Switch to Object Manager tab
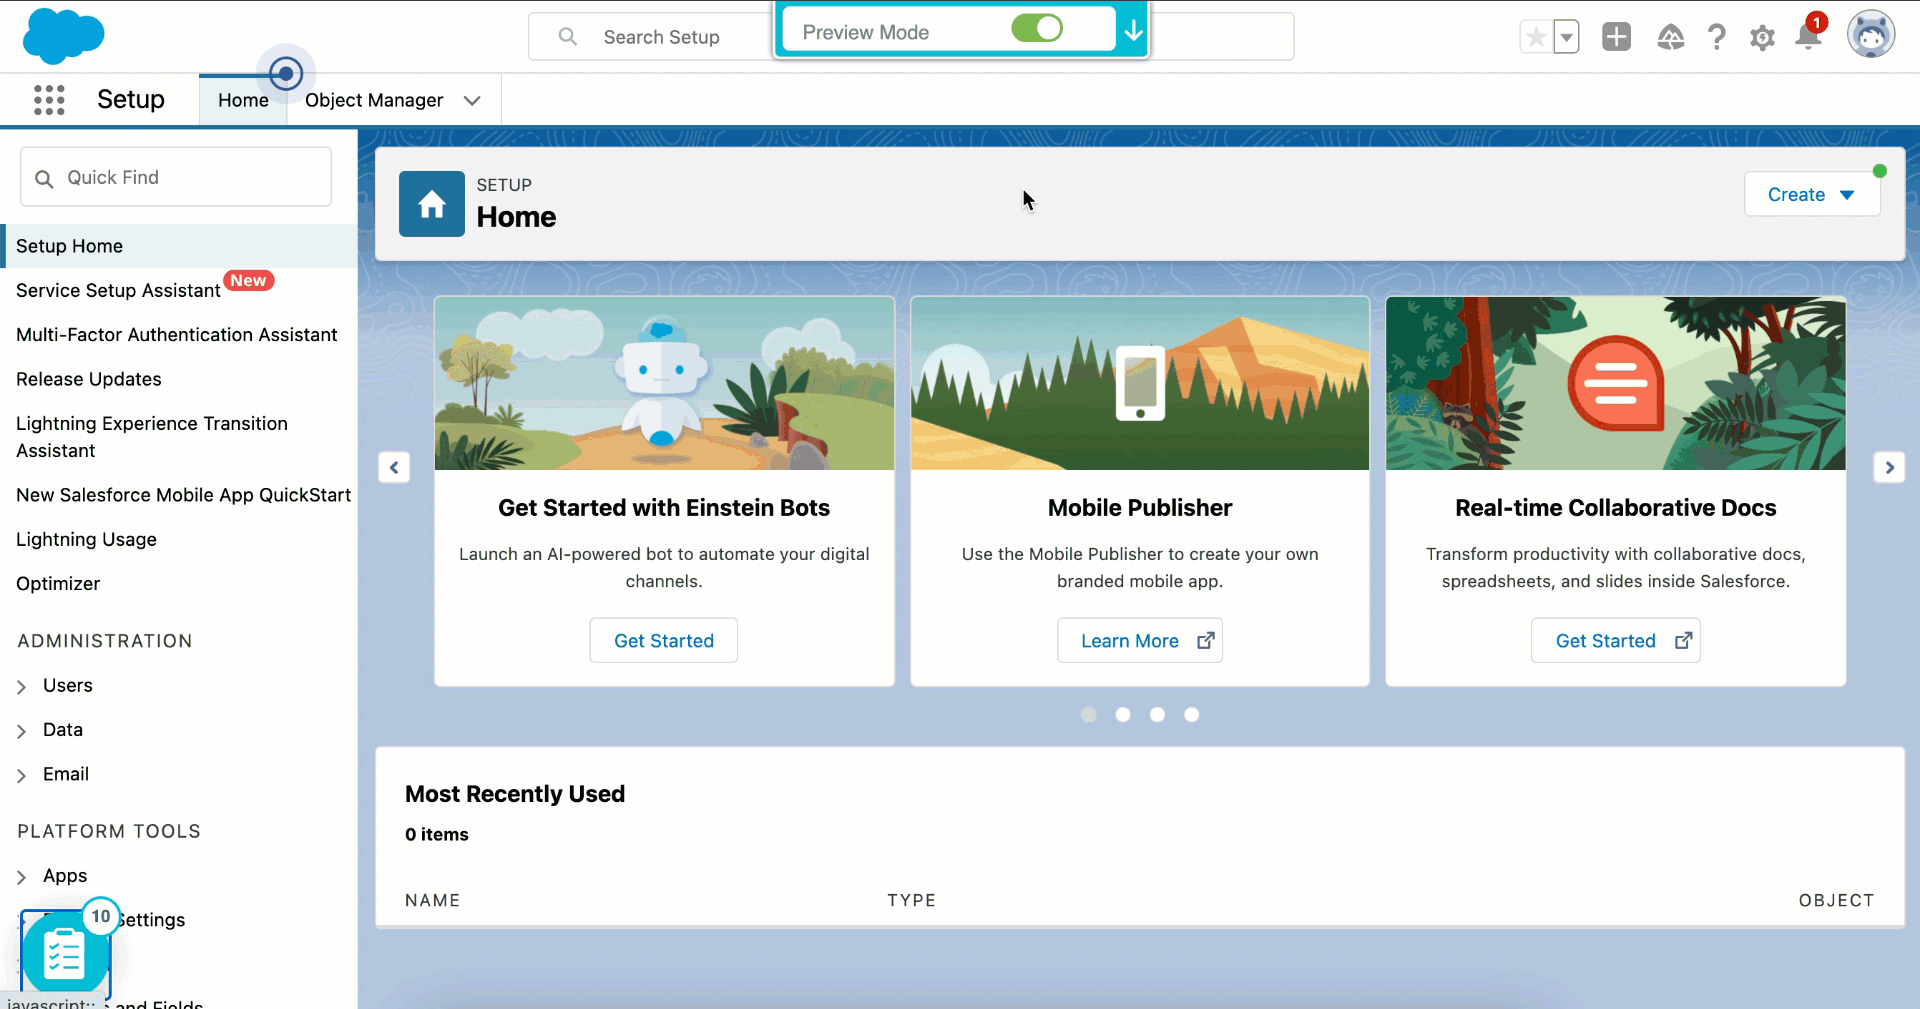Viewport: 1920px width, 1009px height. [374, 100]
